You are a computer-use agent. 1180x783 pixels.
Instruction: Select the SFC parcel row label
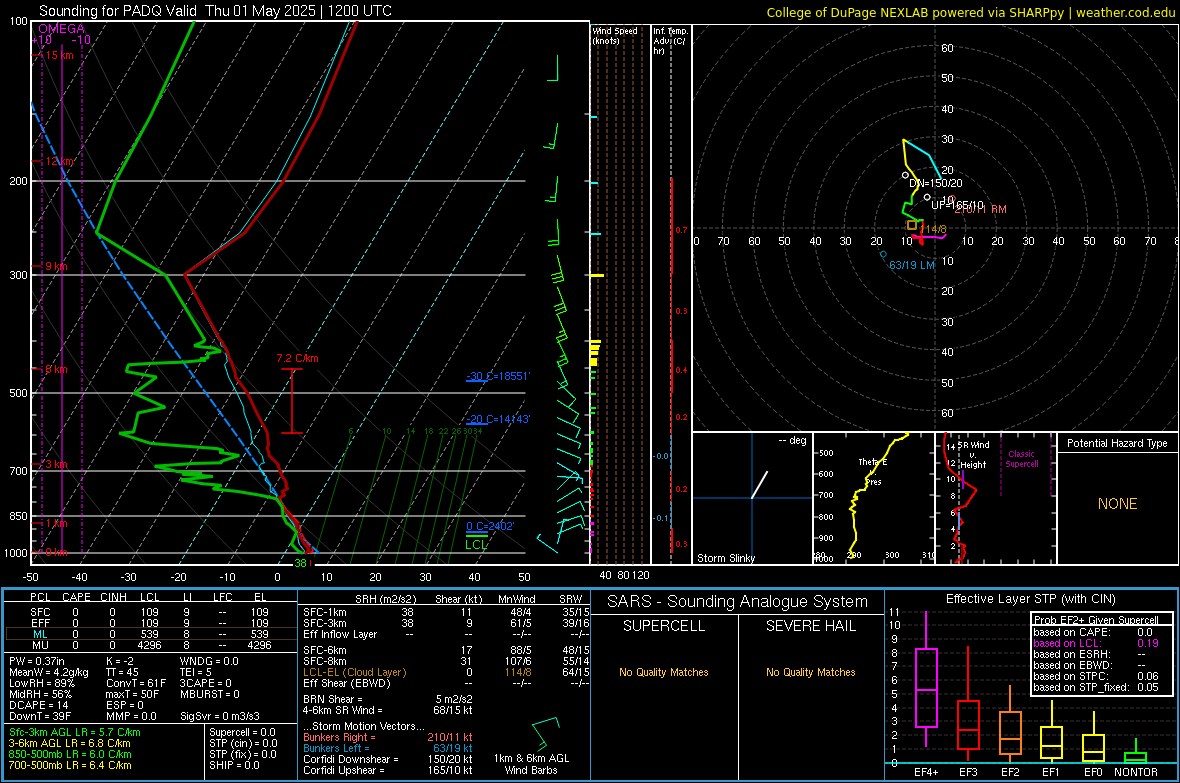[x=40, y=612]
